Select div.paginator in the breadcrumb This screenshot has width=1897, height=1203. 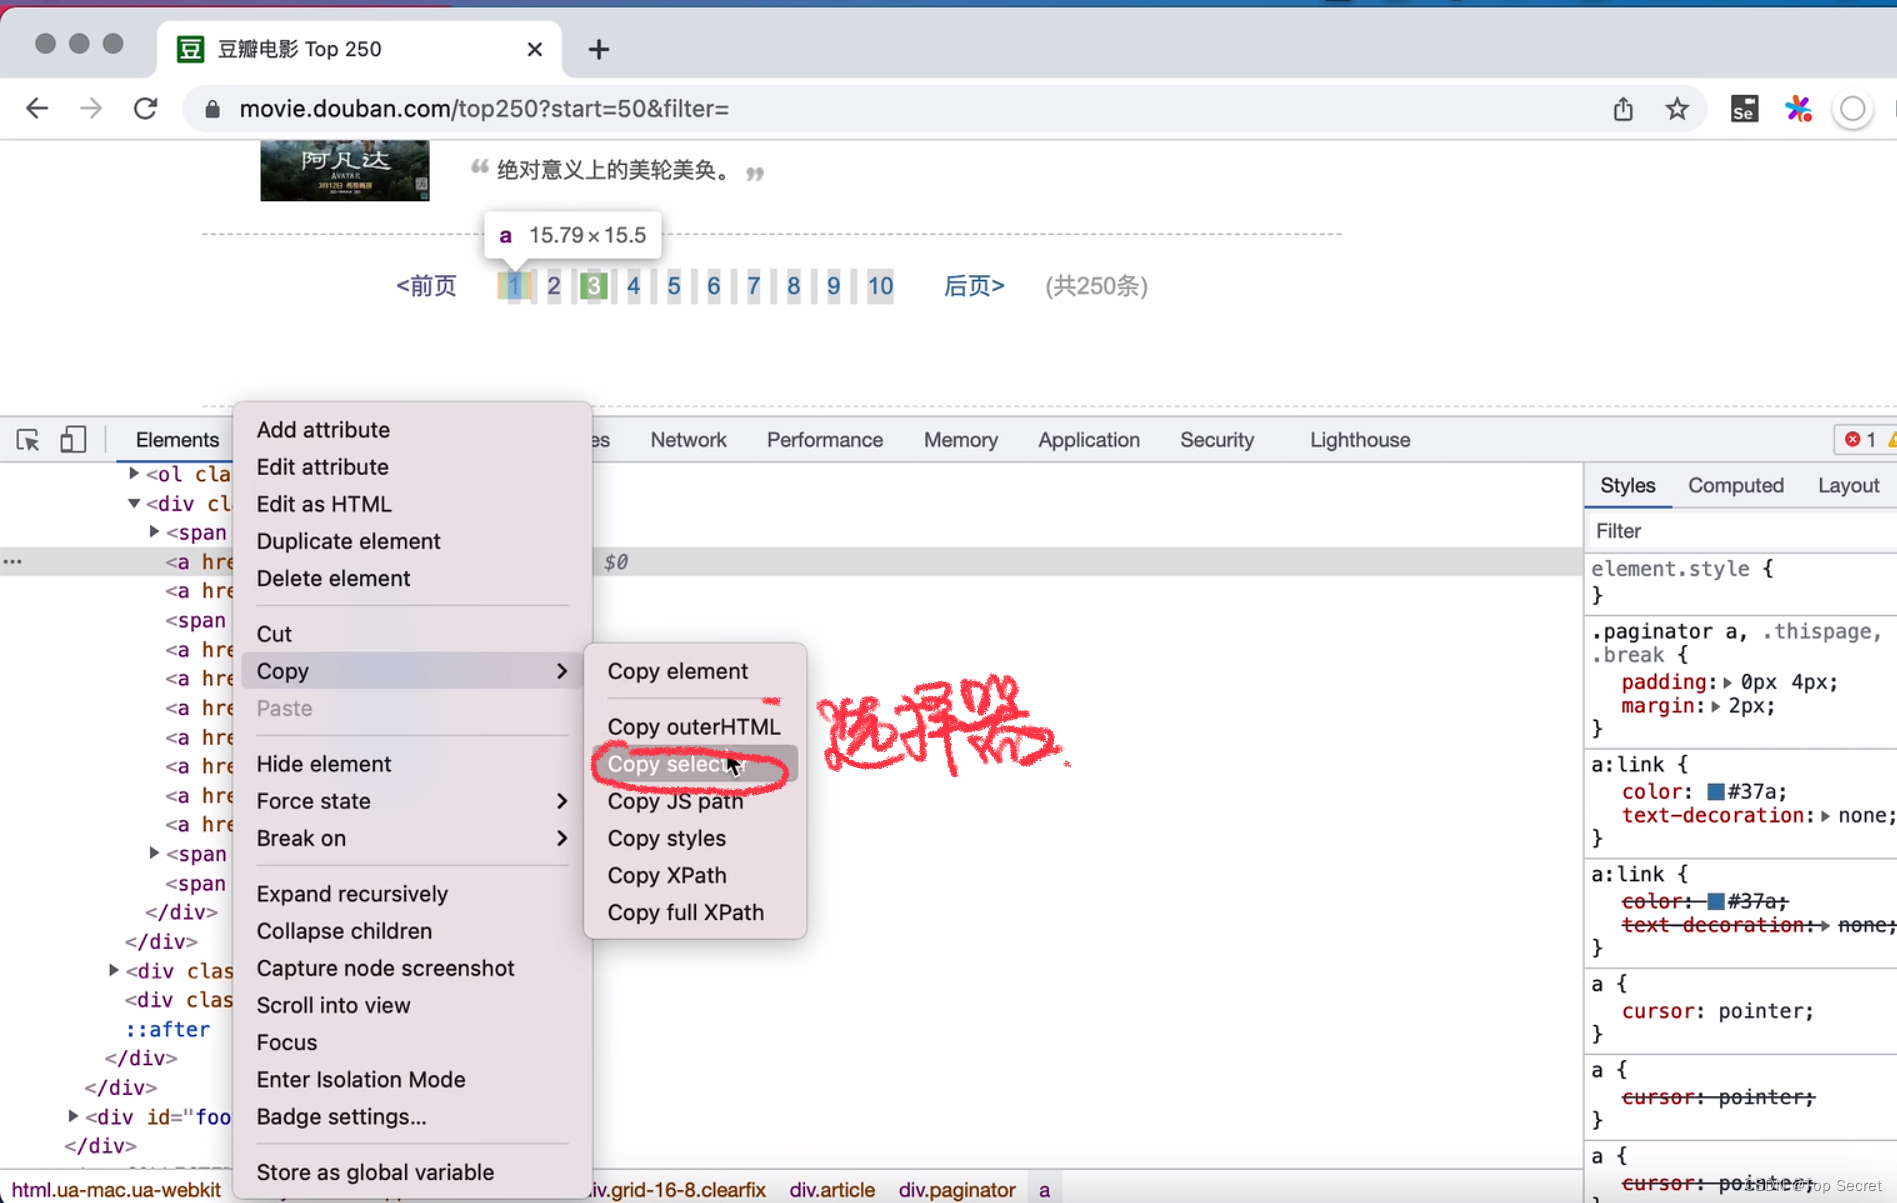[957, 1190]
